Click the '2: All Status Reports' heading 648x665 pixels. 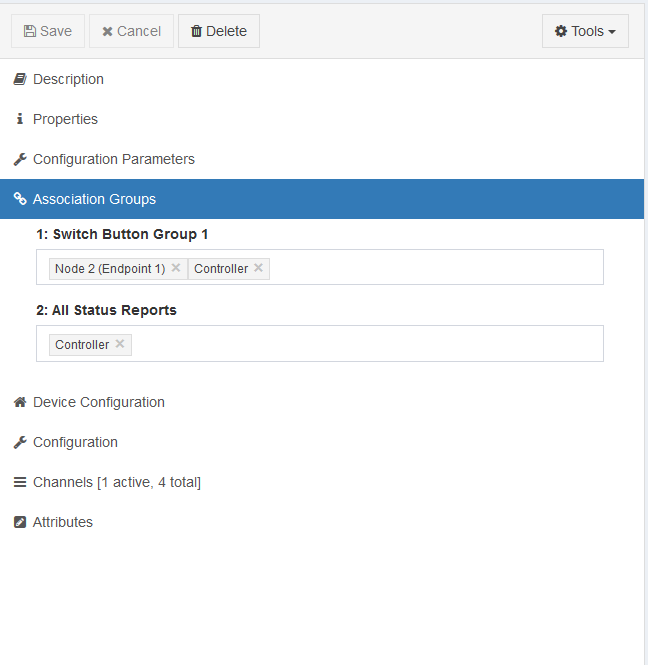(106, 310)
